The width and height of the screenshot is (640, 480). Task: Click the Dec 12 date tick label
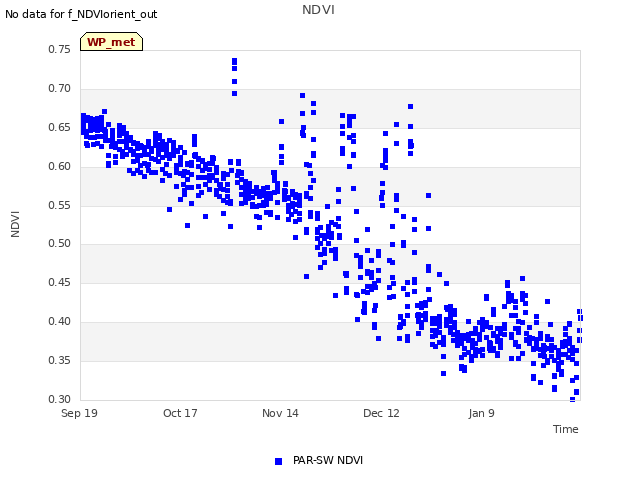point(381,413)
